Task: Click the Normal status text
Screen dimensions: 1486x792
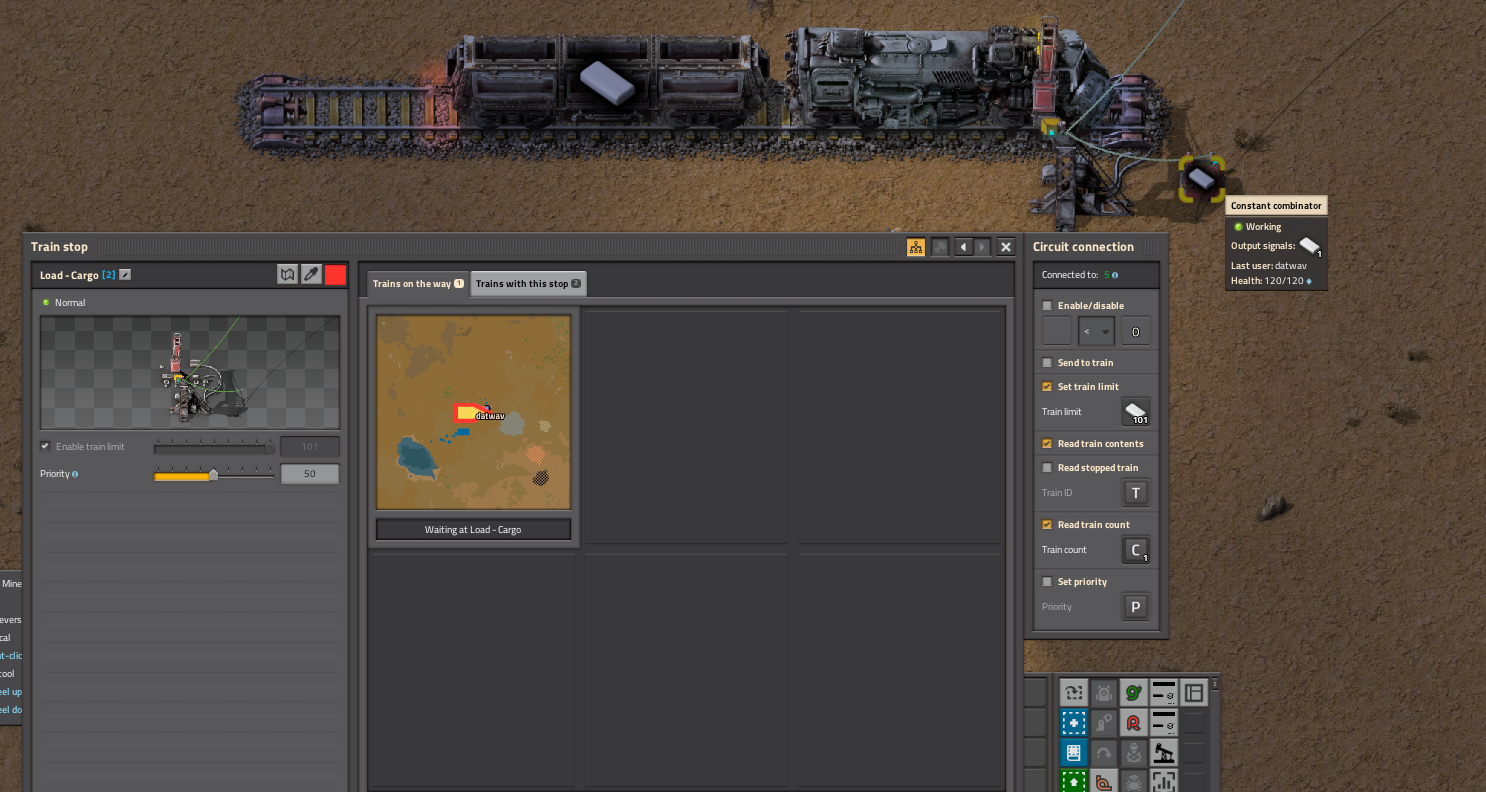Action: tap(70, 302)
